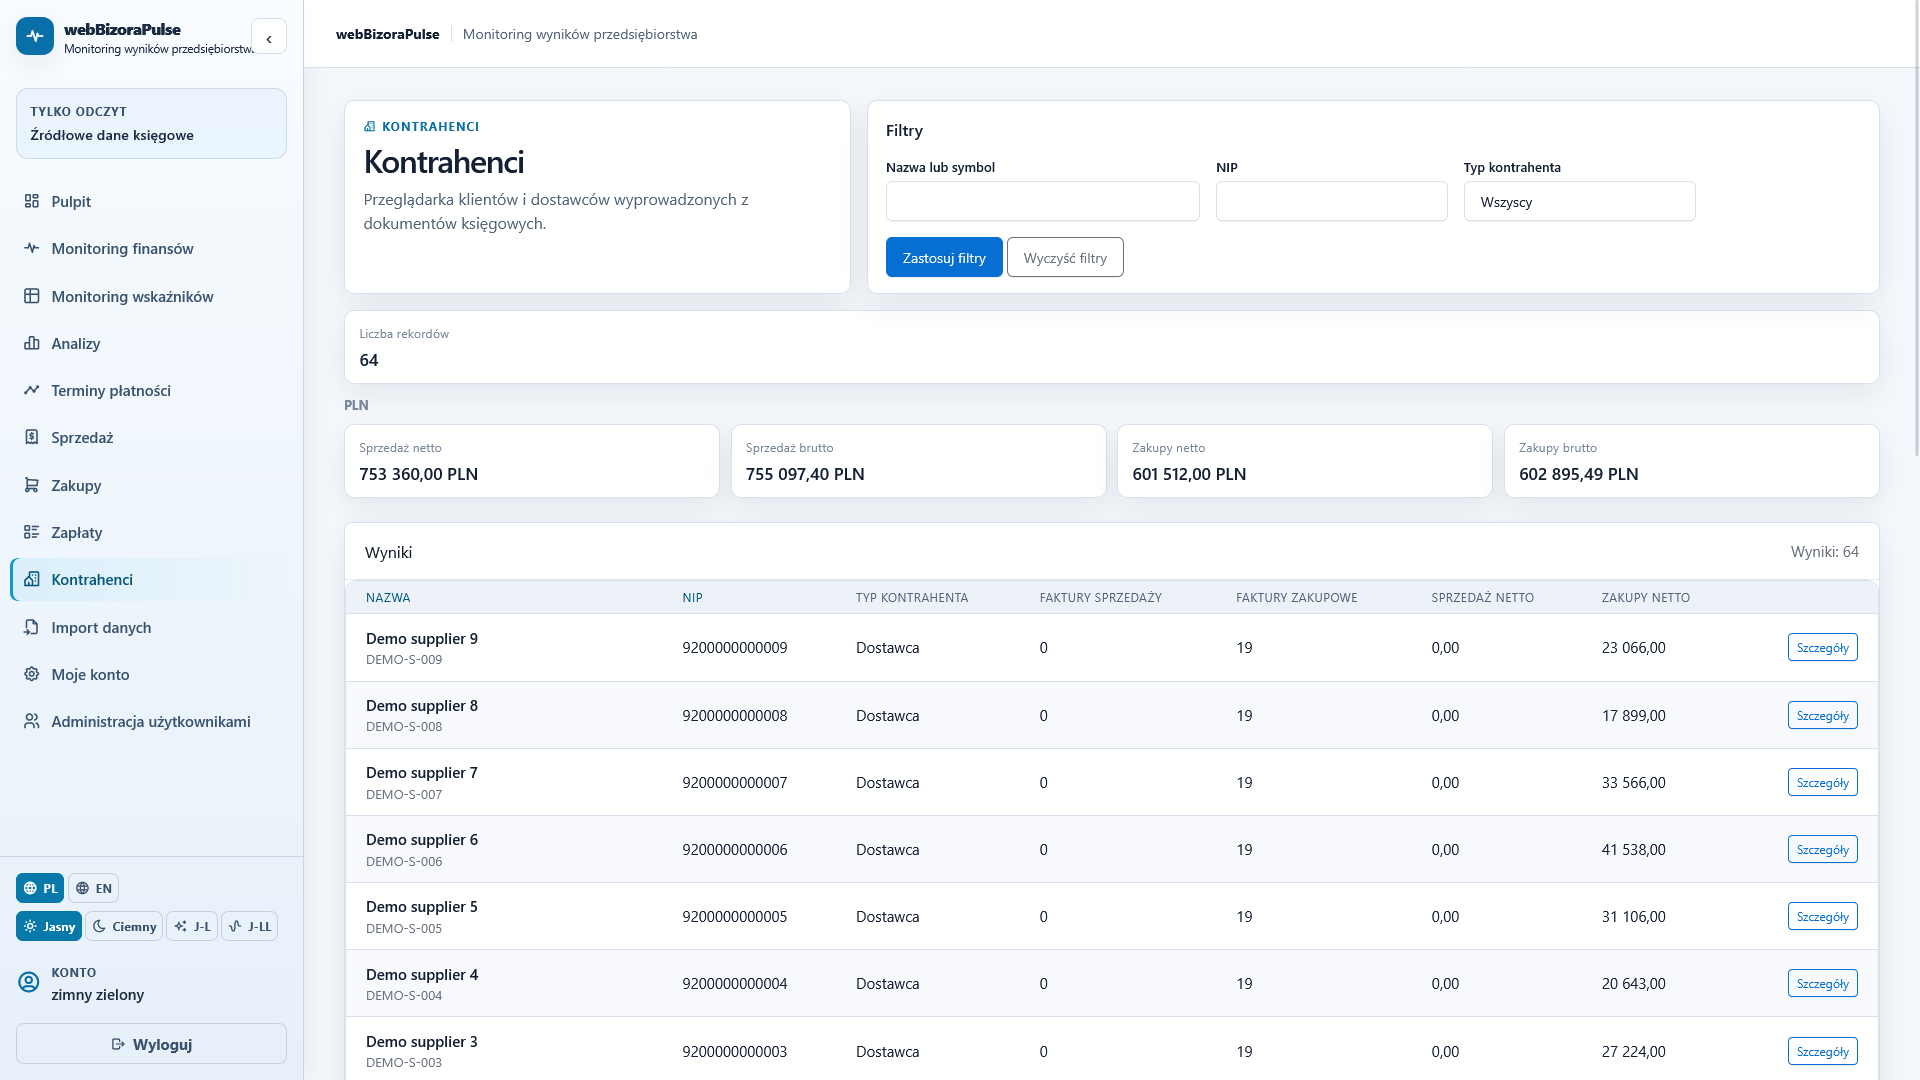Click the Monitoring finansów pulse icon

click(x=32, y=248)
